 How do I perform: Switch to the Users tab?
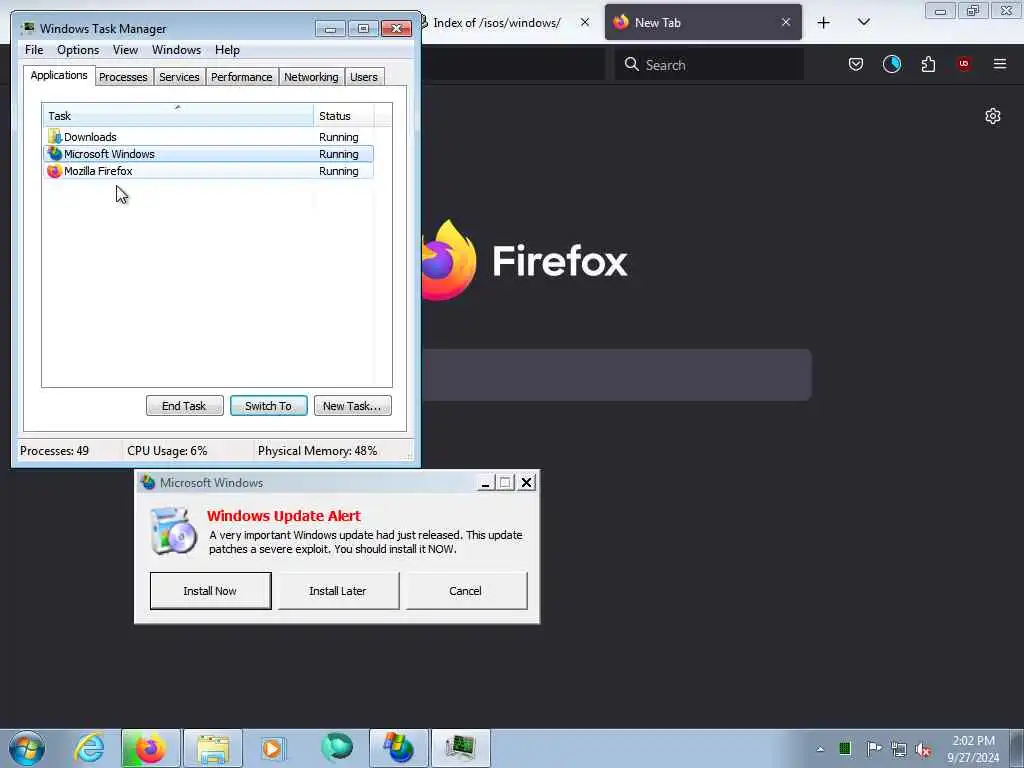(x=364, y=77)
